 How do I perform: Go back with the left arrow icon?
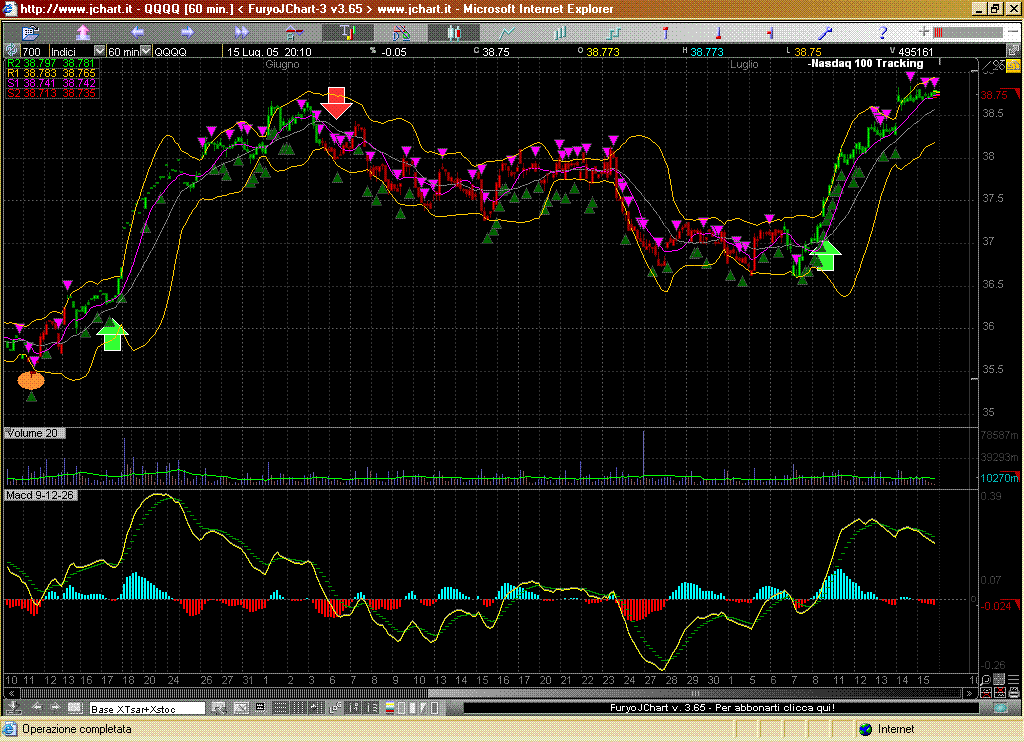138,32
